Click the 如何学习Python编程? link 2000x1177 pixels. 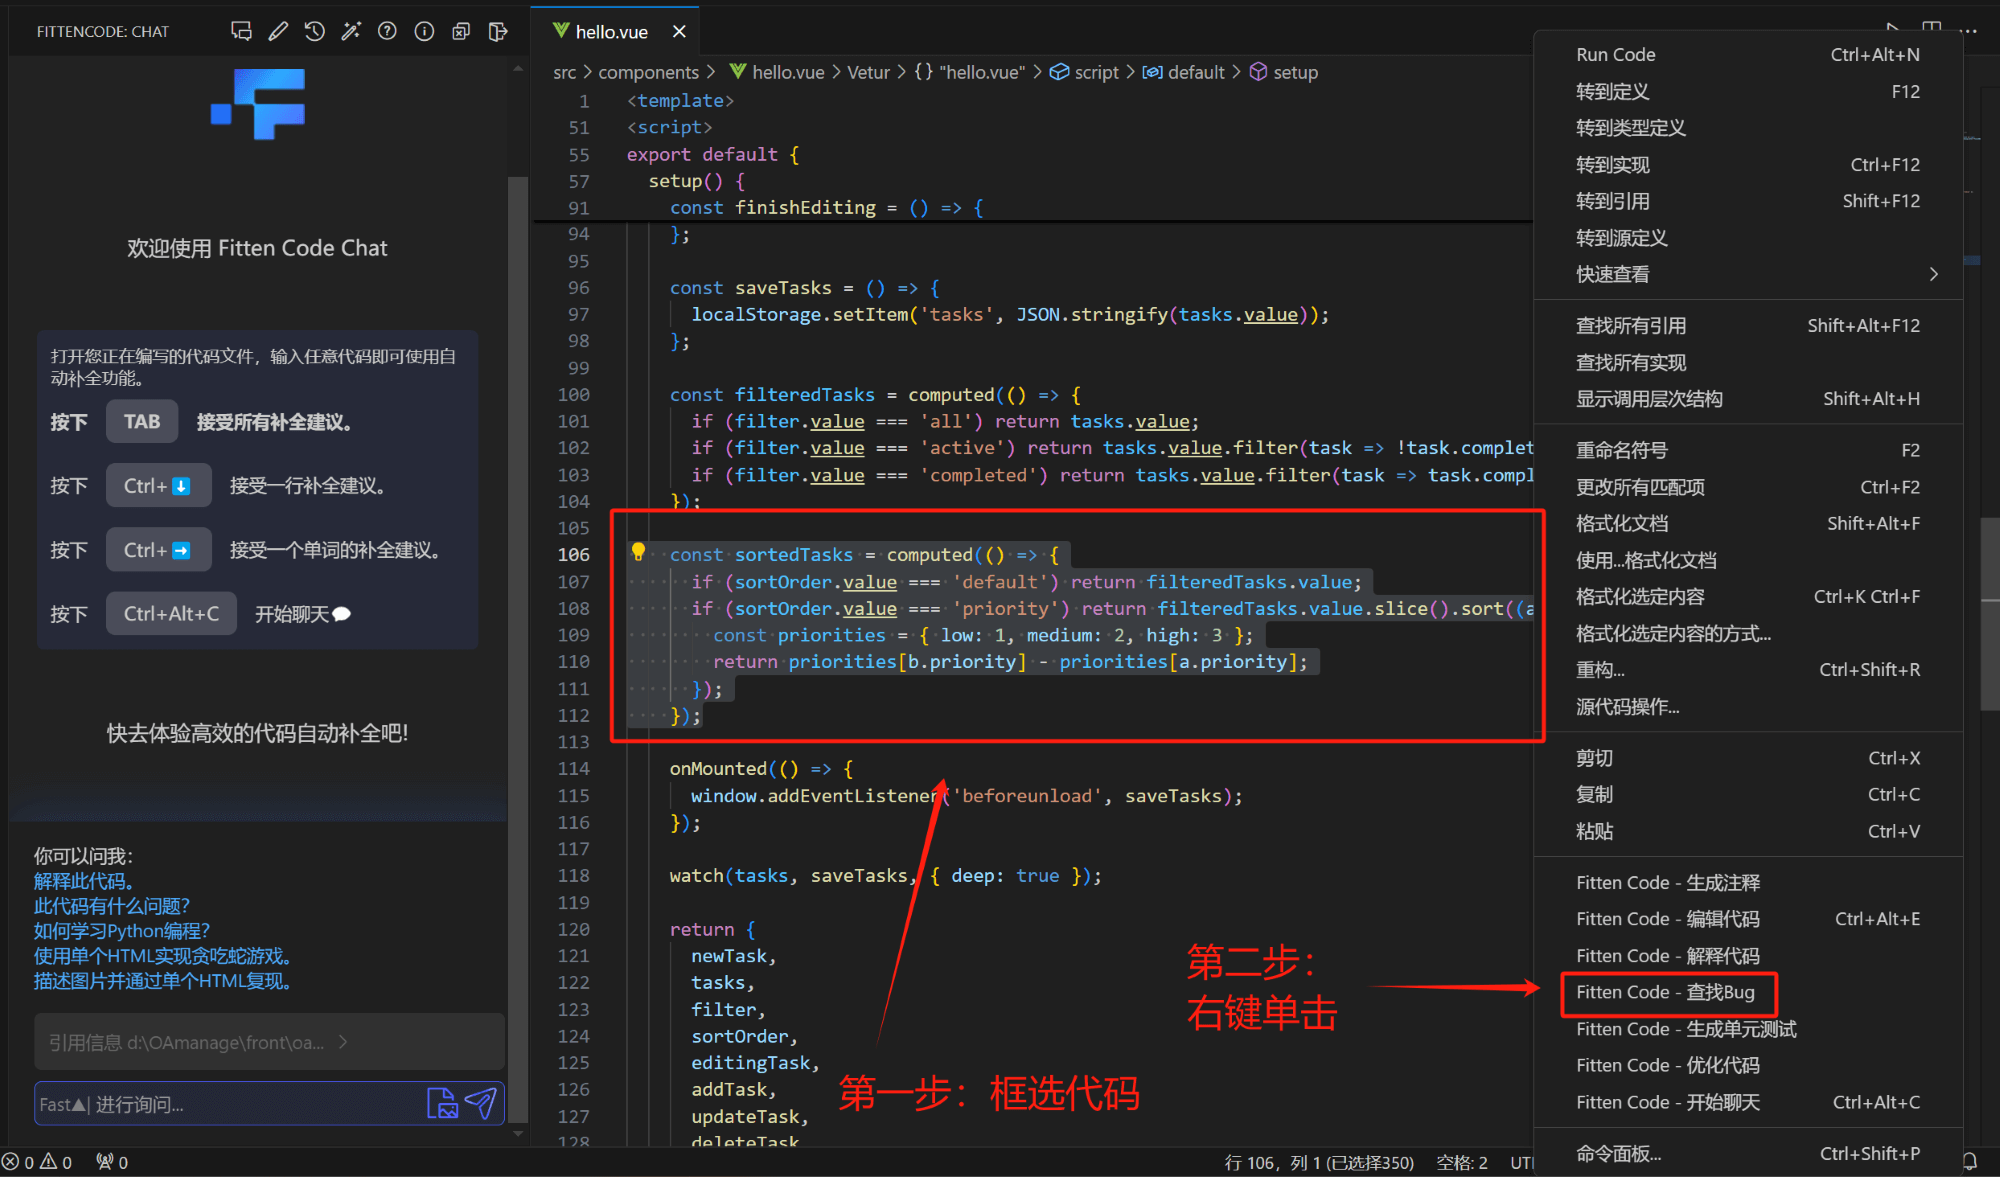122,931
